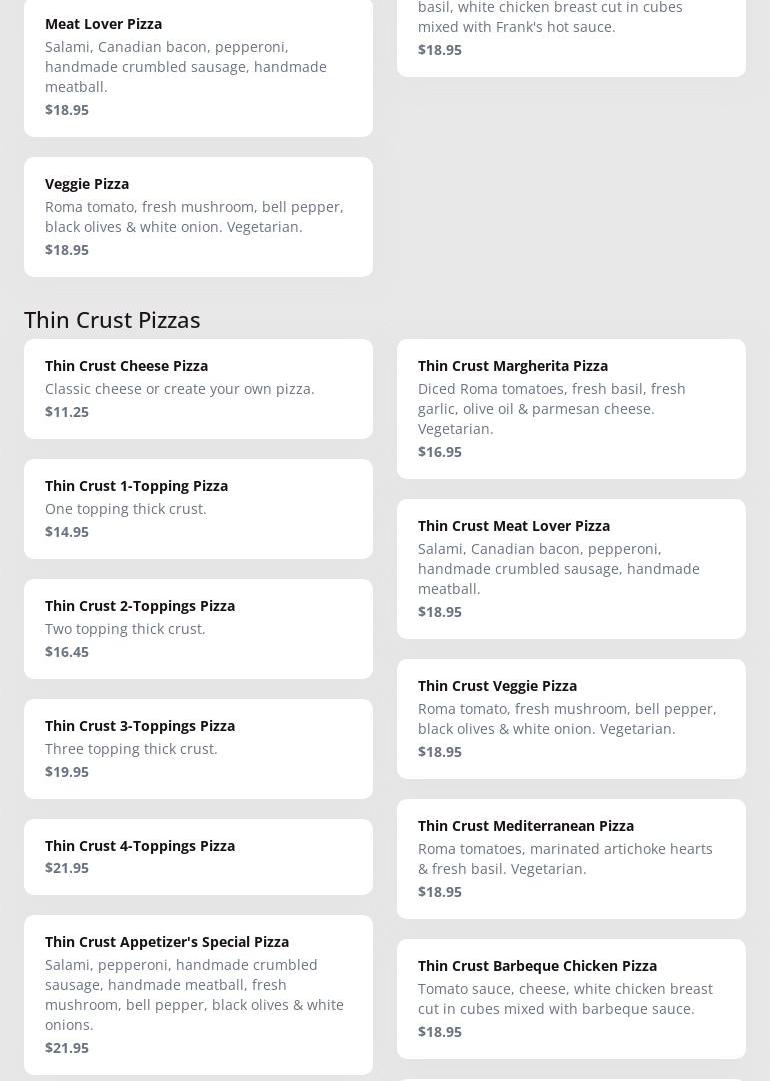Open the Meat Lover Pizza item
The width and height of the screenshot is (770, 1081).
(x=198, y=66)
